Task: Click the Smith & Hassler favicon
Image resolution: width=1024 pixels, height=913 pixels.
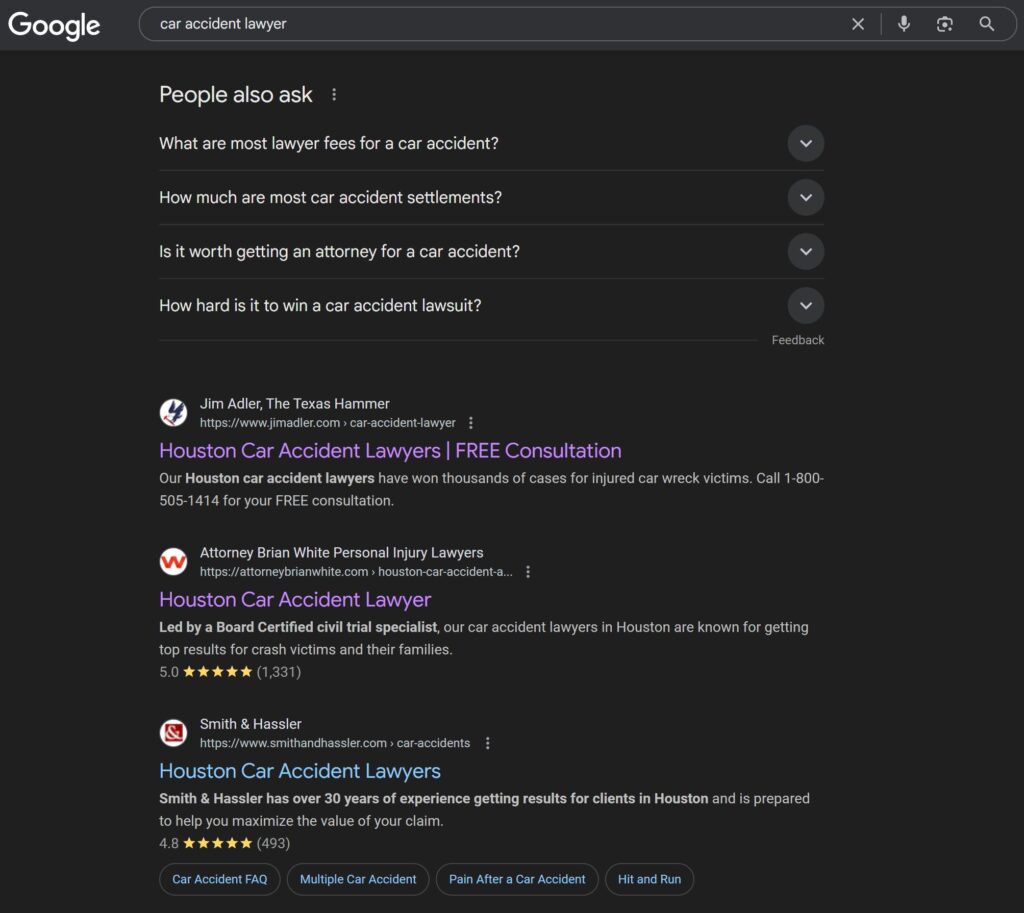Action: click(x=174, y=733)
